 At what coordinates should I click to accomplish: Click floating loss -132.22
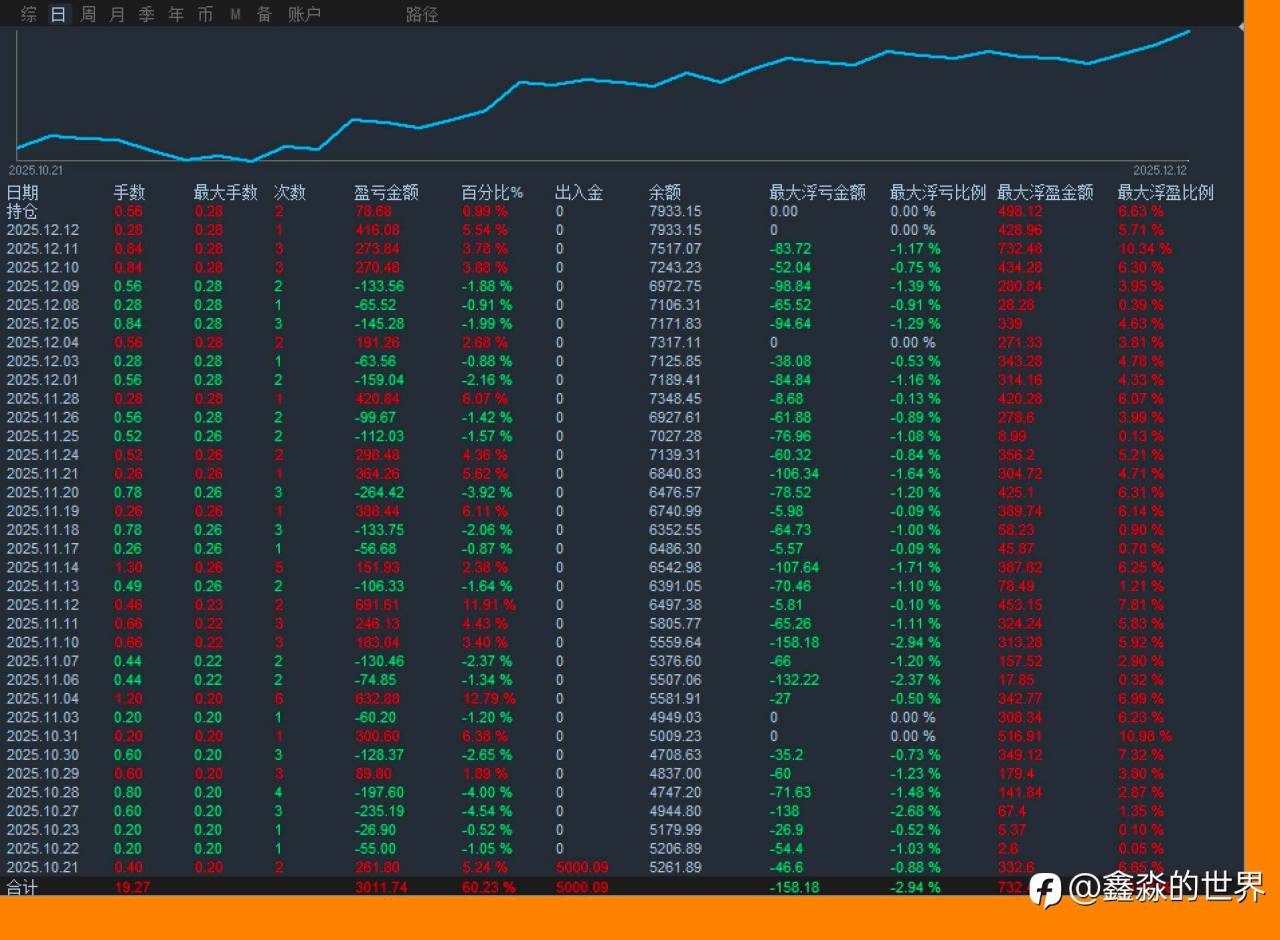point(794,680)
